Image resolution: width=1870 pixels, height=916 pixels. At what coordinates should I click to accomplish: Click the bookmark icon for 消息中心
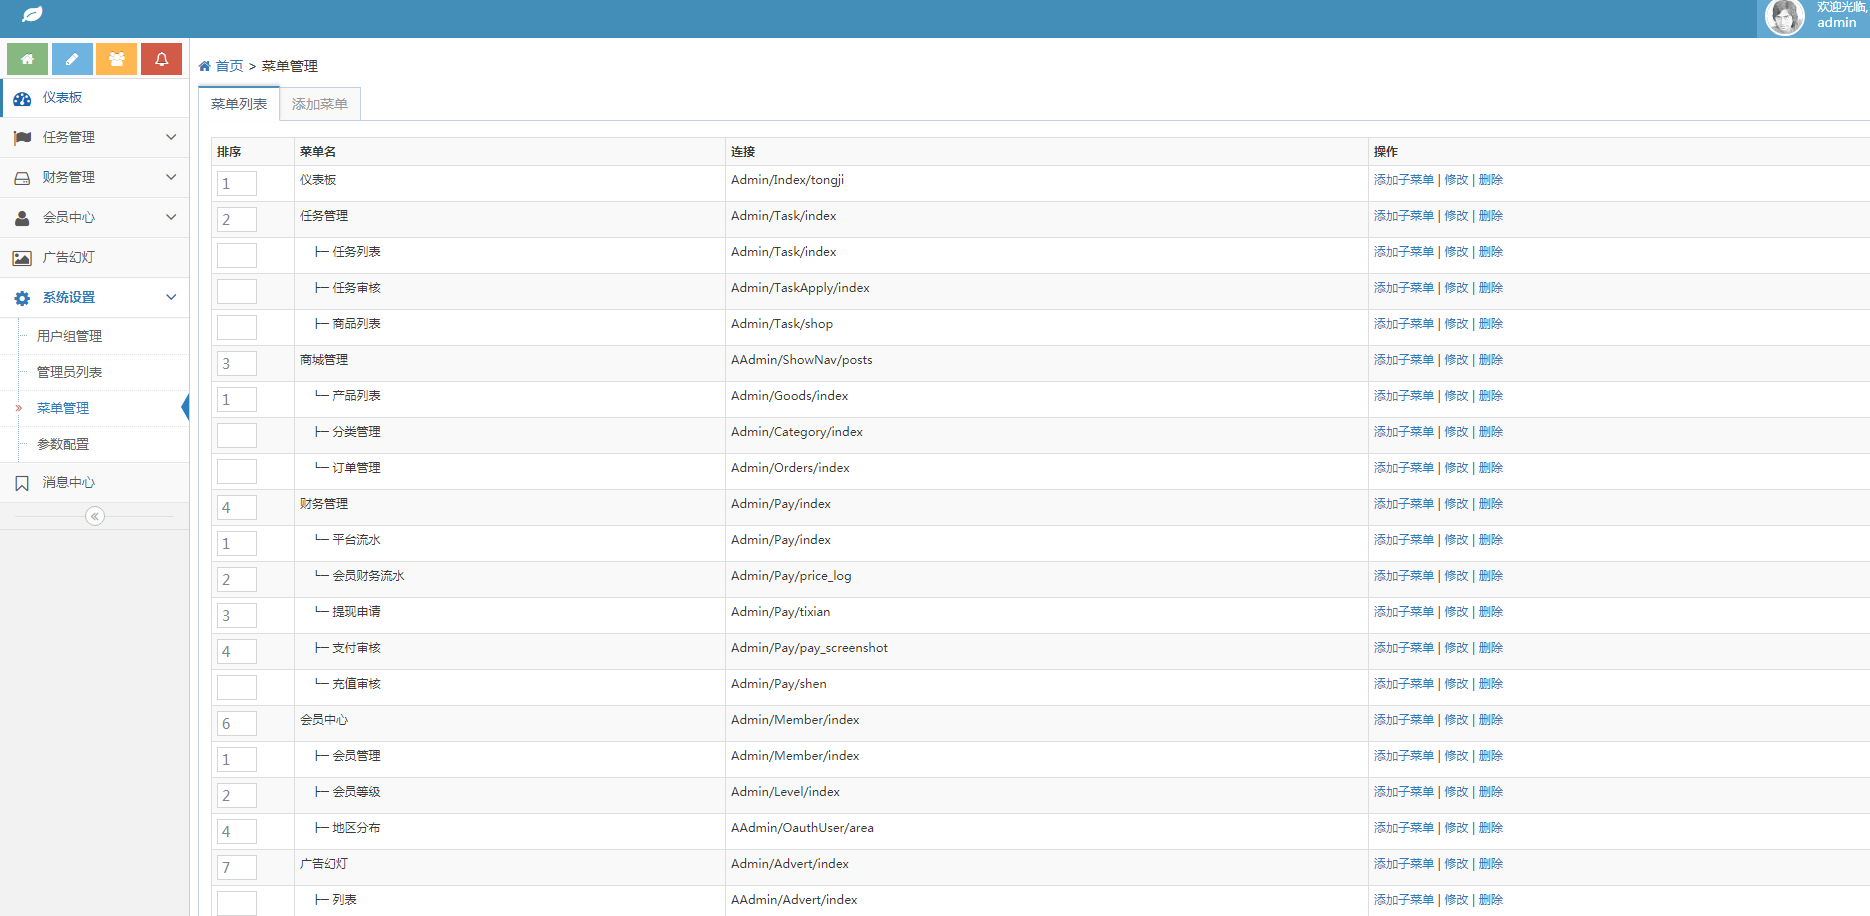pyautogui.click(x=22, y=483)
